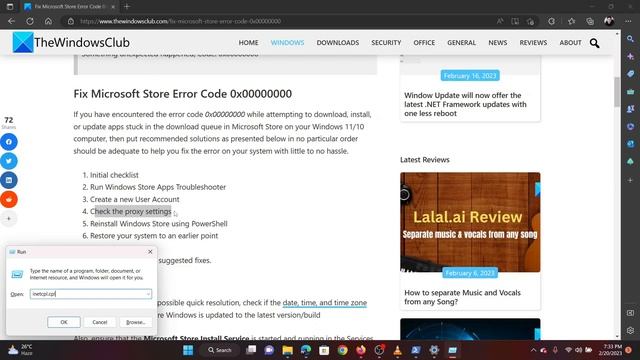Click Browse in the Run dialog
This screenshot has width=640, height=360.
tap(136, 322)
